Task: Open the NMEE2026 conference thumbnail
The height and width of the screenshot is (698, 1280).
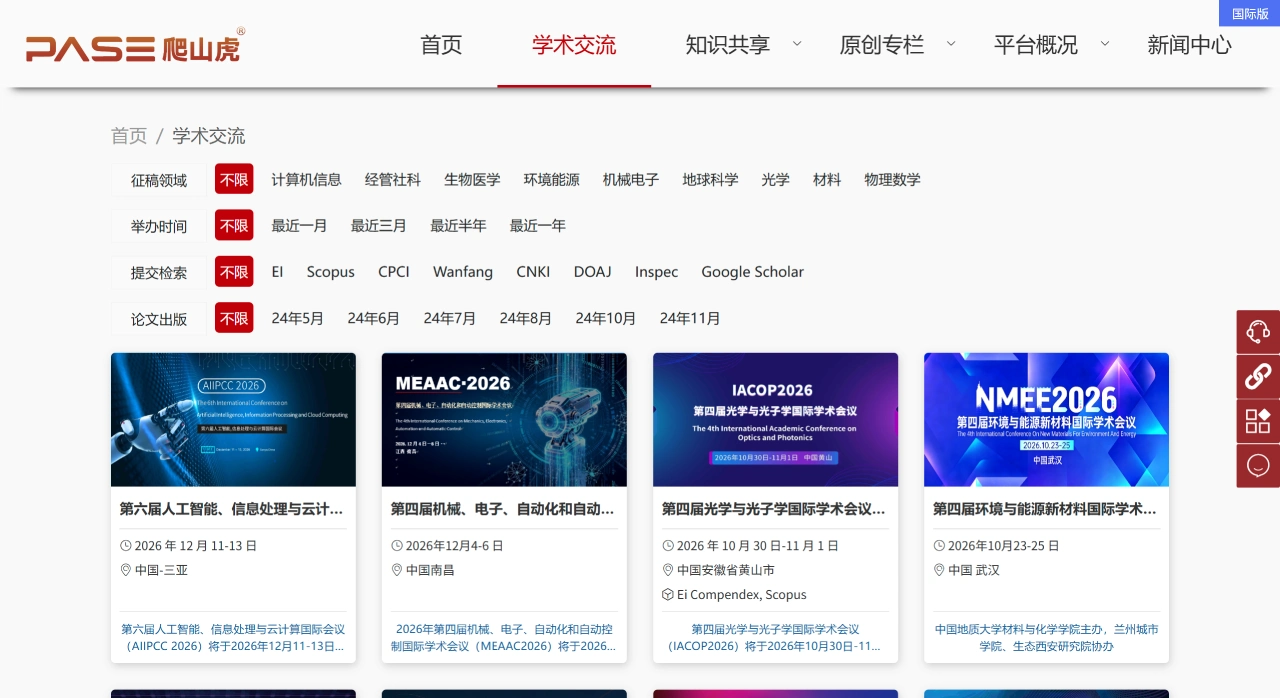Action: (1046, 420)
